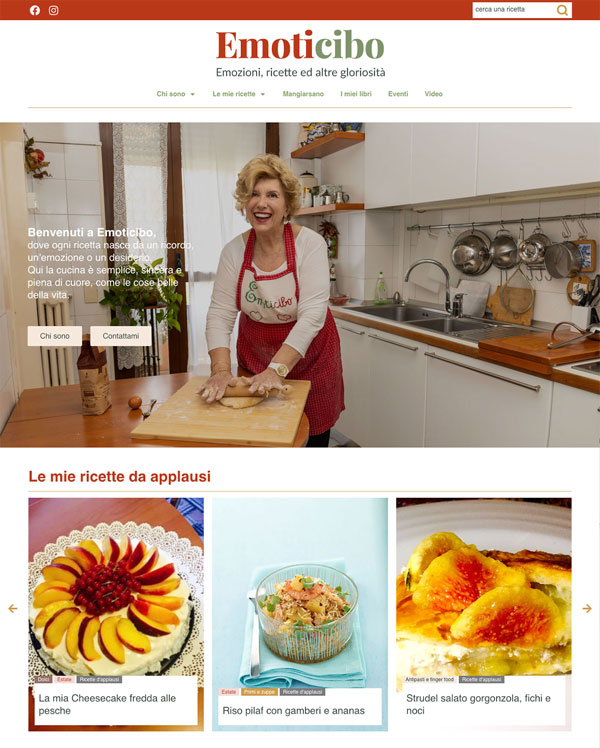The image size is (600, 748).
Task: Open 'Strudel salato gorgonzola, fichi e noci'
Action: tap(478, 704)
